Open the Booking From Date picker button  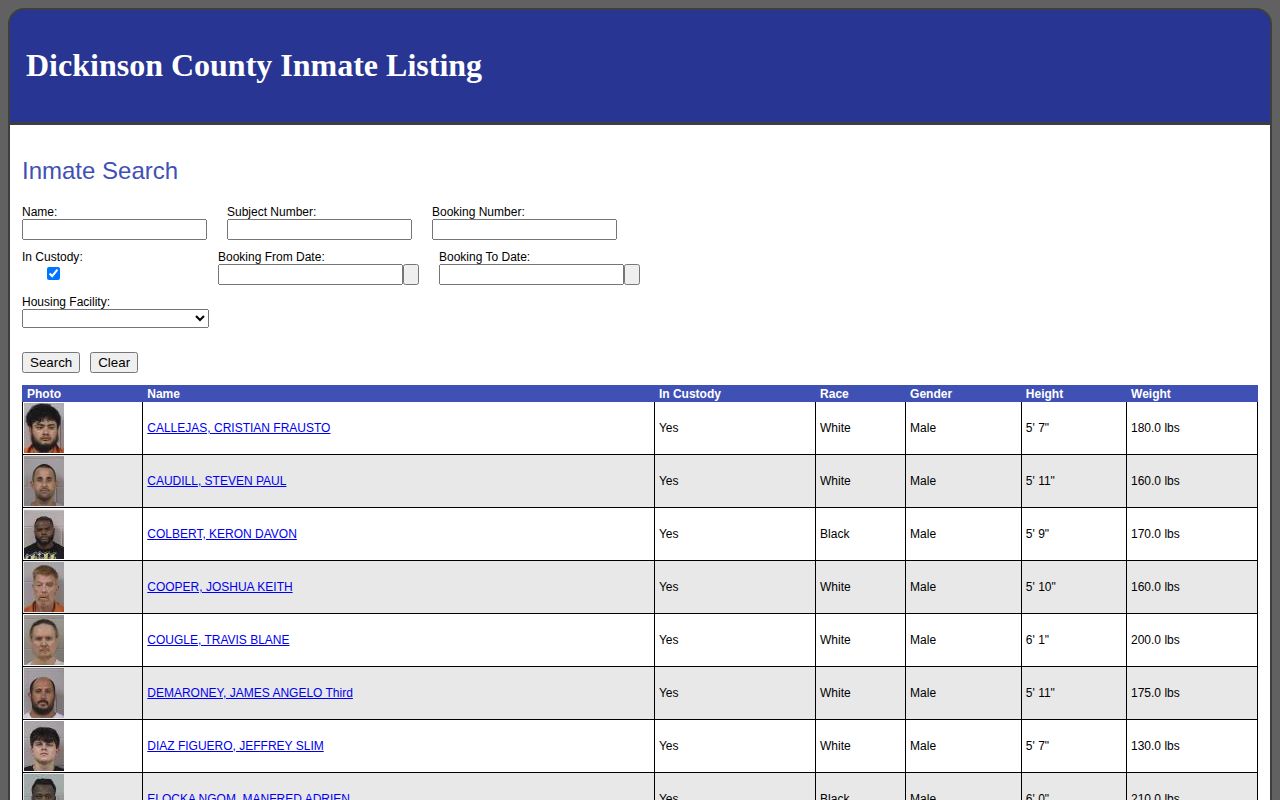411,274
